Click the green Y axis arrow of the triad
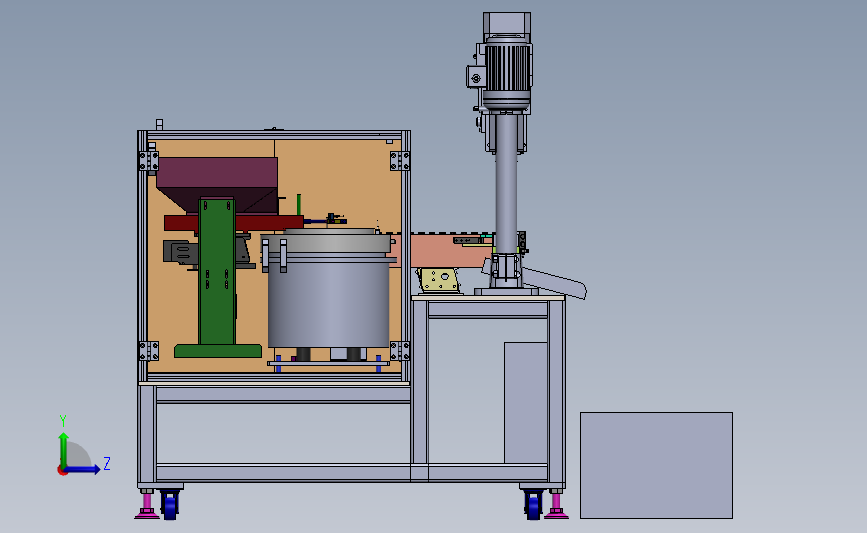Screen dimensions: 867x533 64,449
